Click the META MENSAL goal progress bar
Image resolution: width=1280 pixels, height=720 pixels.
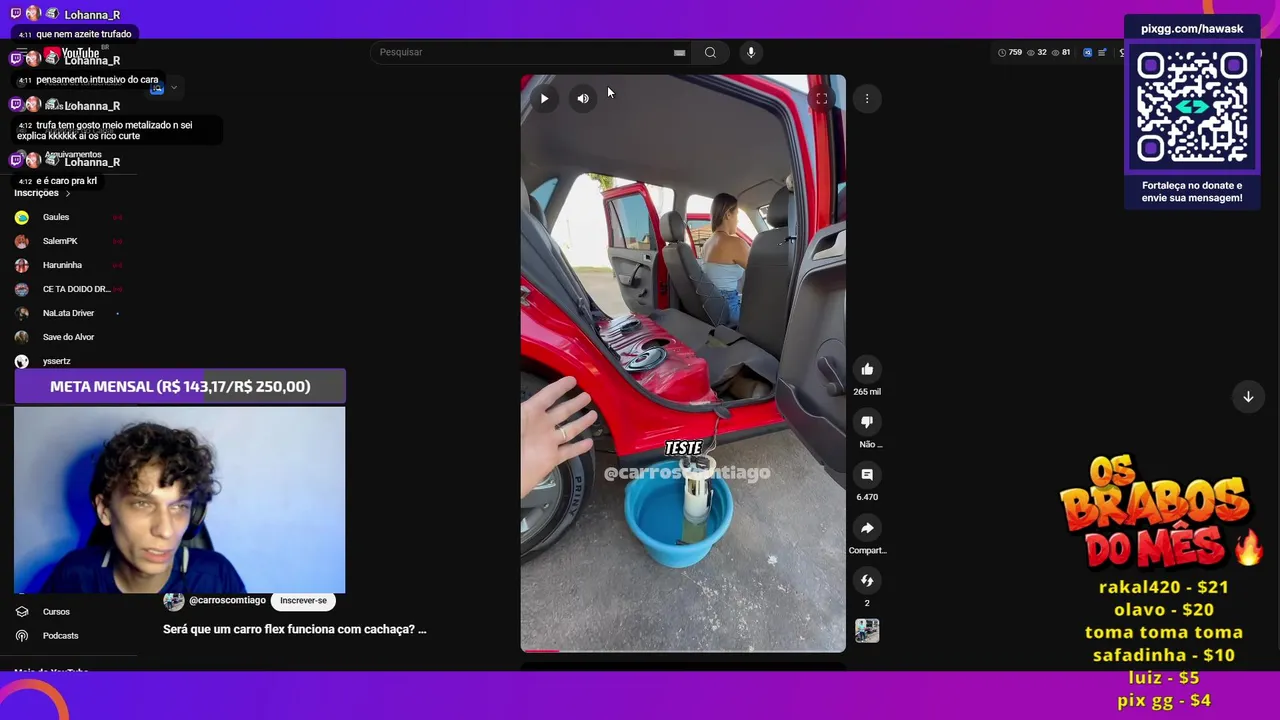click(x=180, y=386)
